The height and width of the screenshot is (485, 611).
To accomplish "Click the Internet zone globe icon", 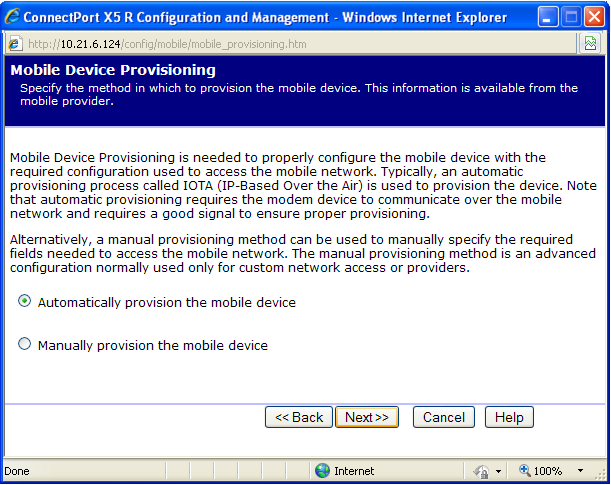I will pos(322,471).
